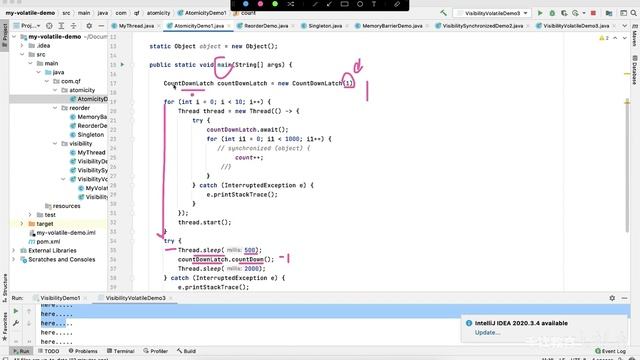Select pink color in annotation toolbar
The image size is (640, 360).
coord(260,4)
